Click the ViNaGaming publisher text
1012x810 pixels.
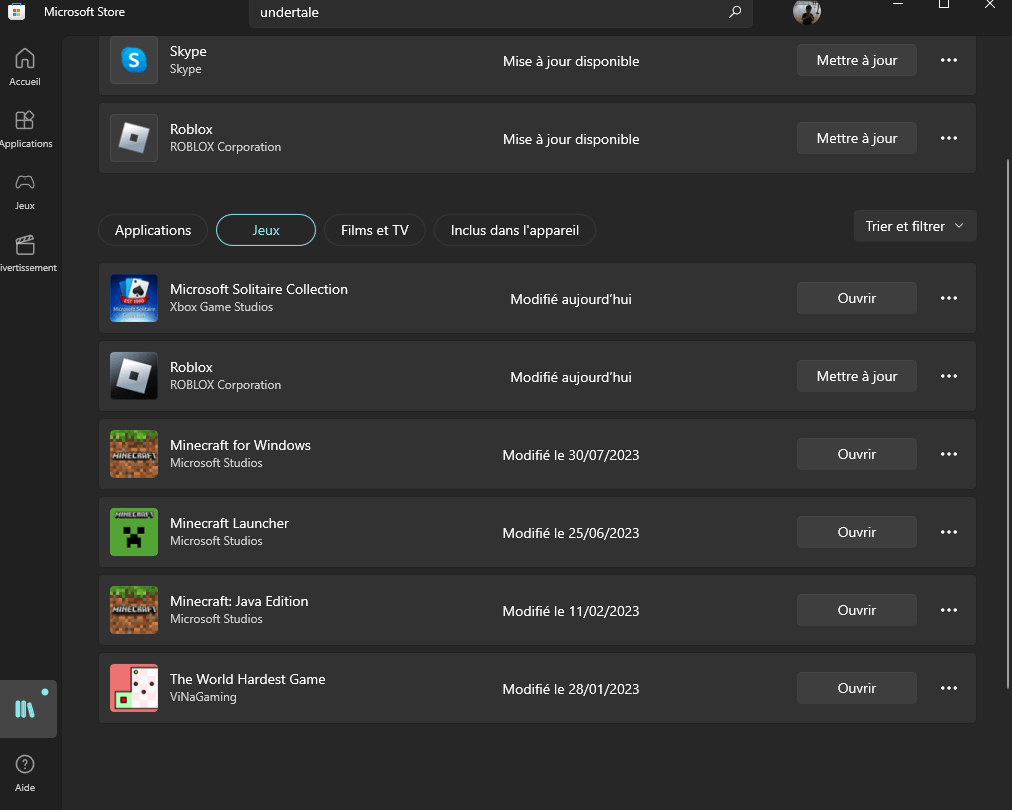coord(203,697)
